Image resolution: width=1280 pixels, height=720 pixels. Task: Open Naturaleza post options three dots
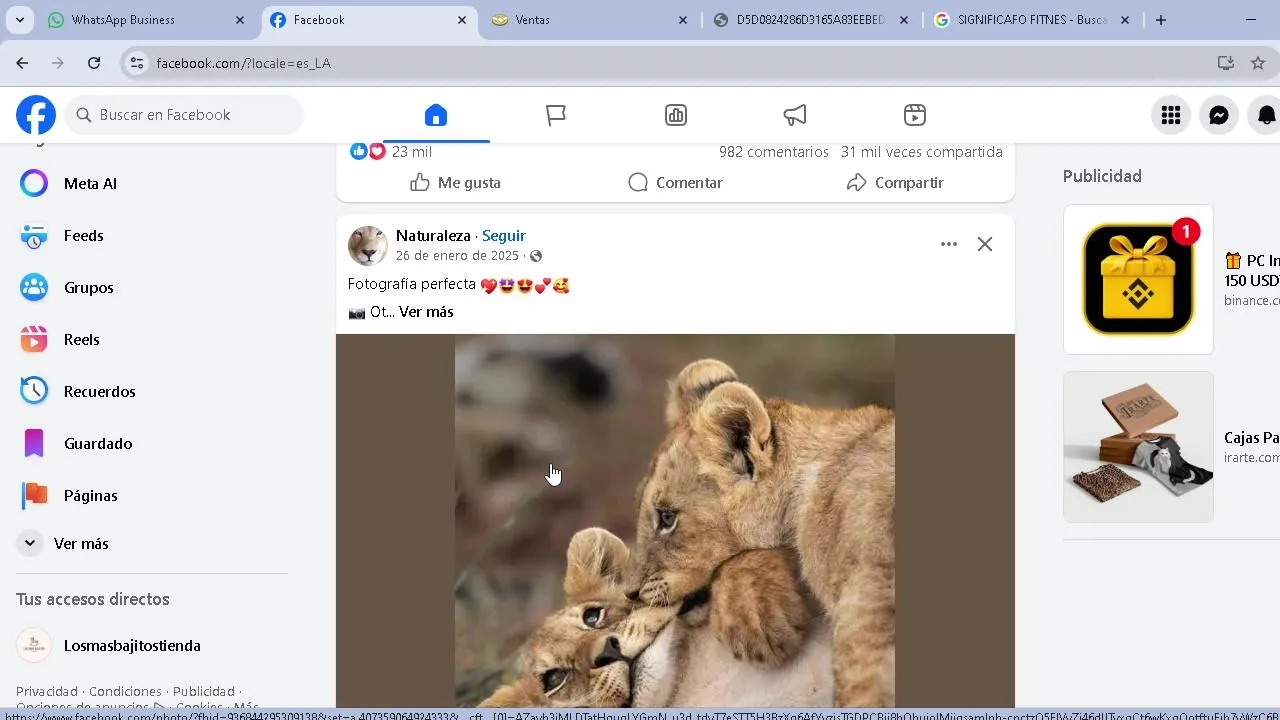[949, 244]
